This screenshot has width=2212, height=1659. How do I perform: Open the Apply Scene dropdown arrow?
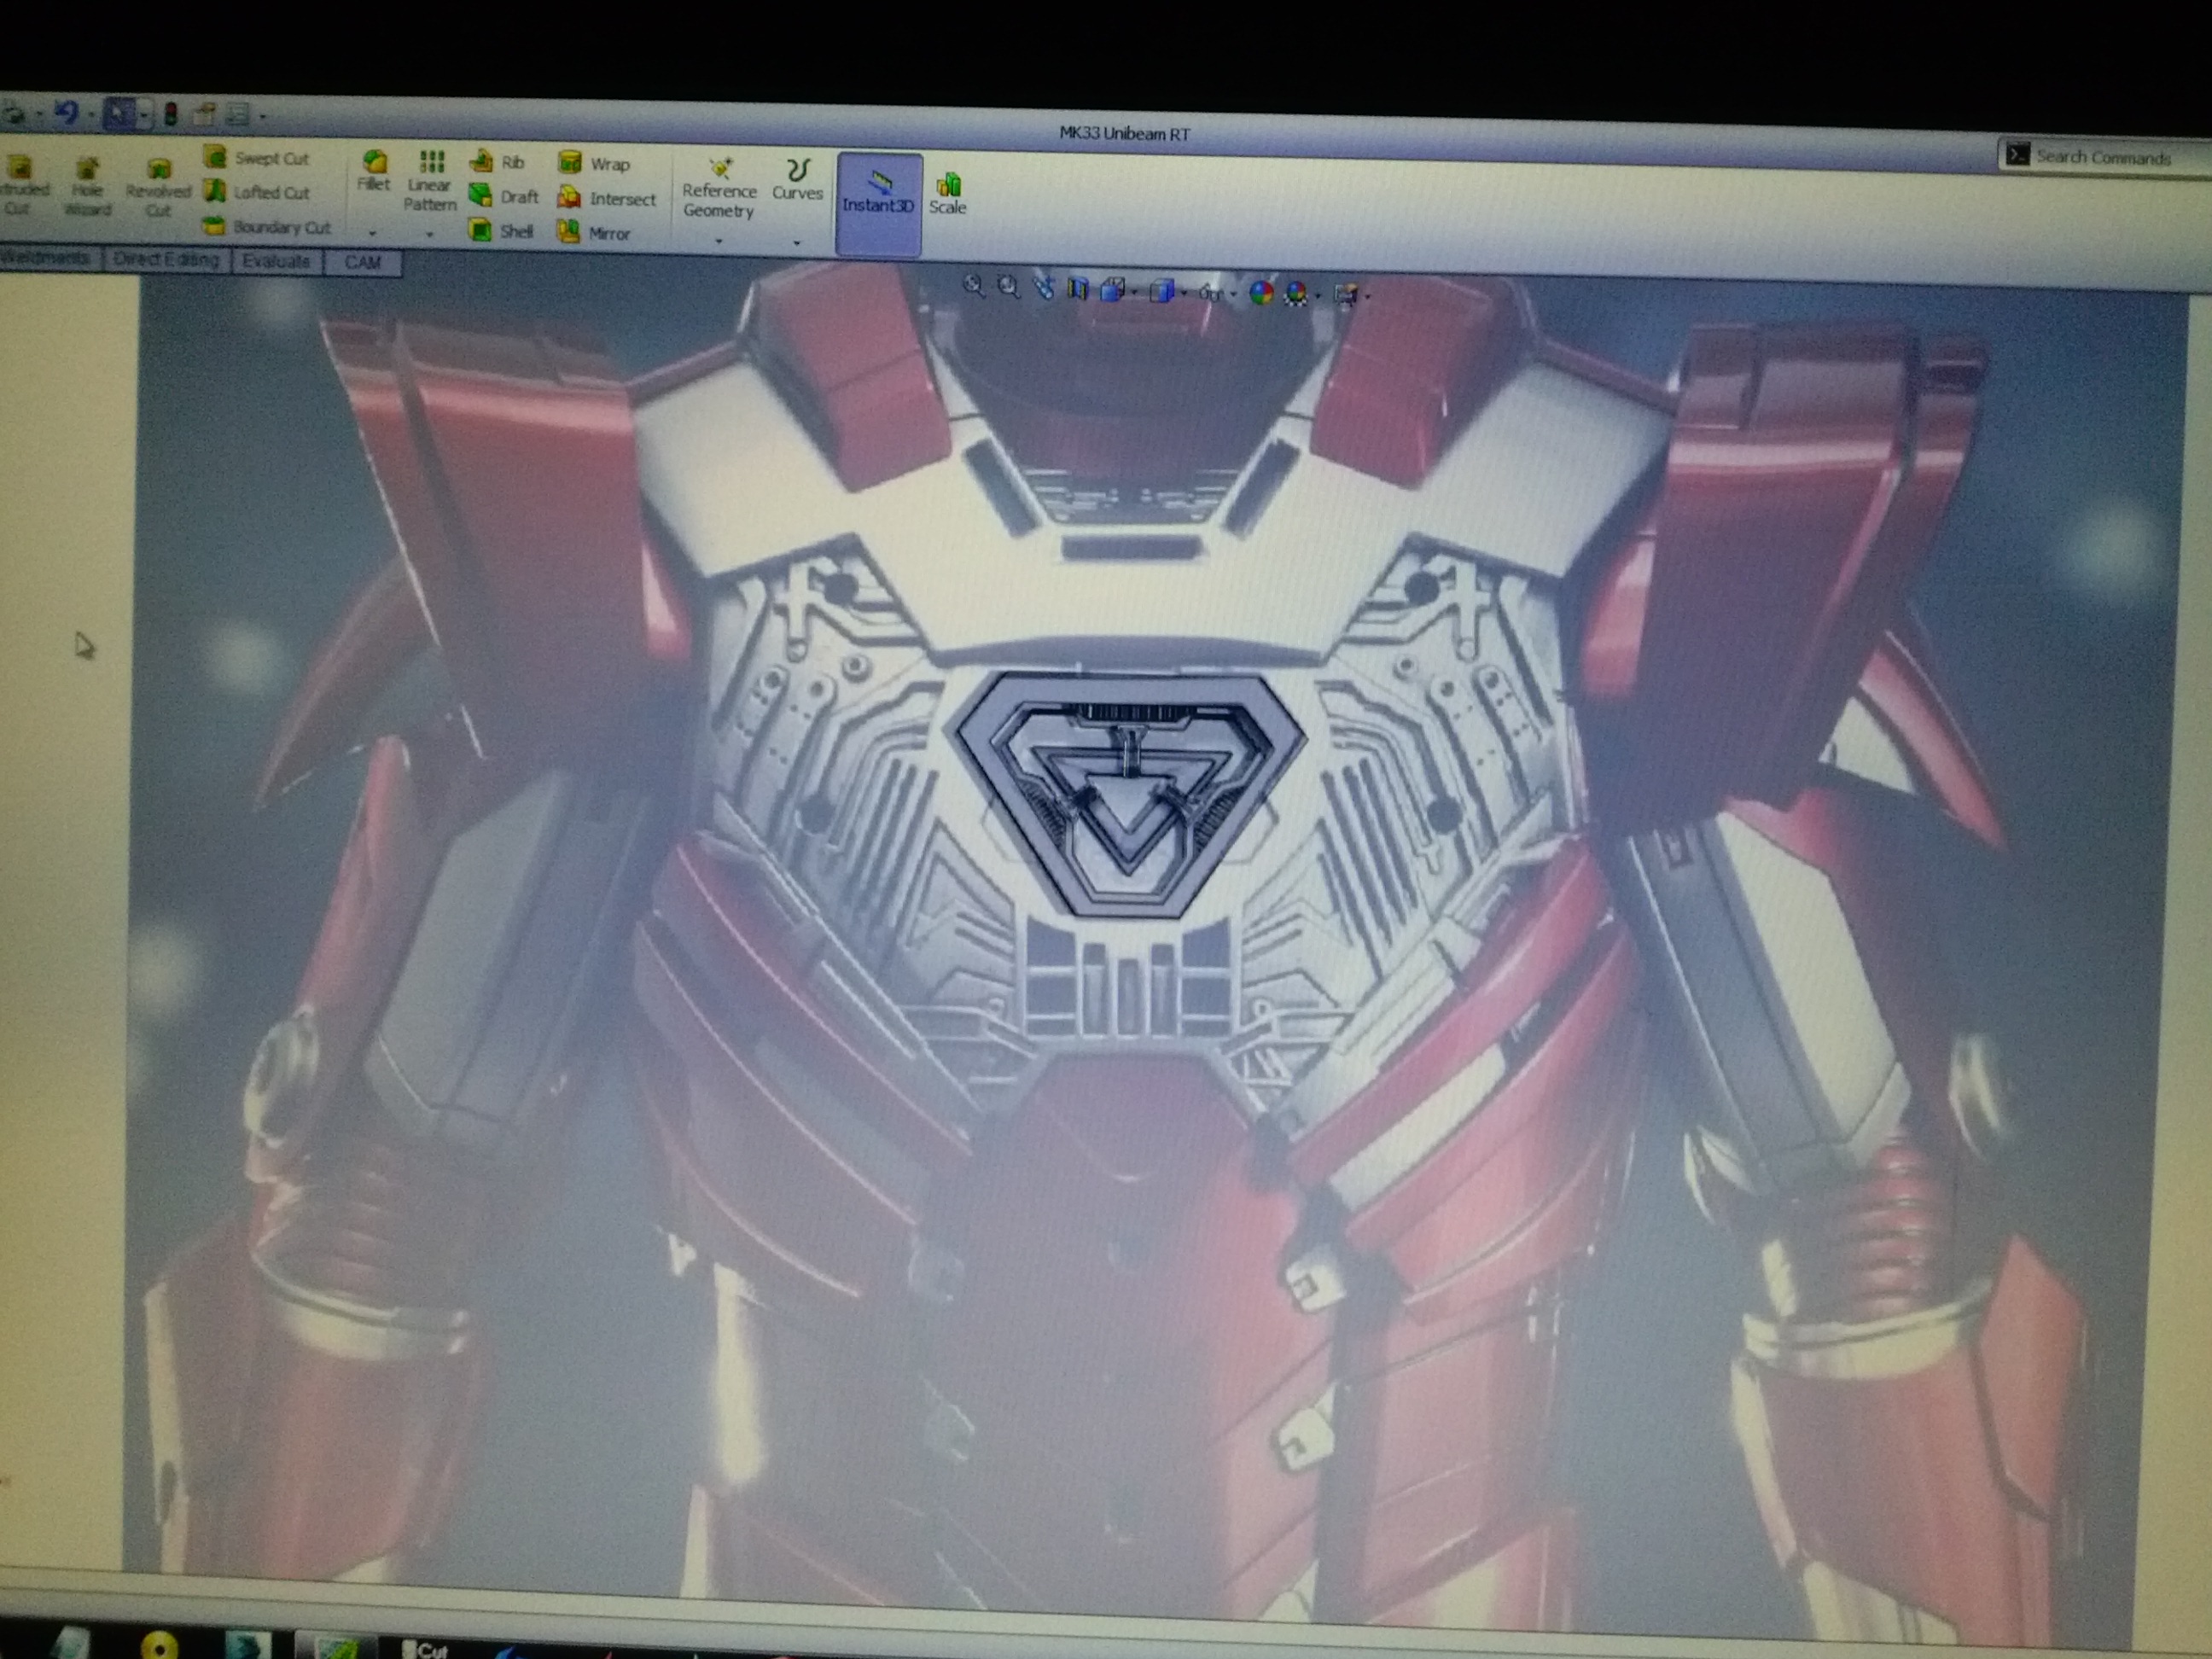click(x=1319, y=296)
